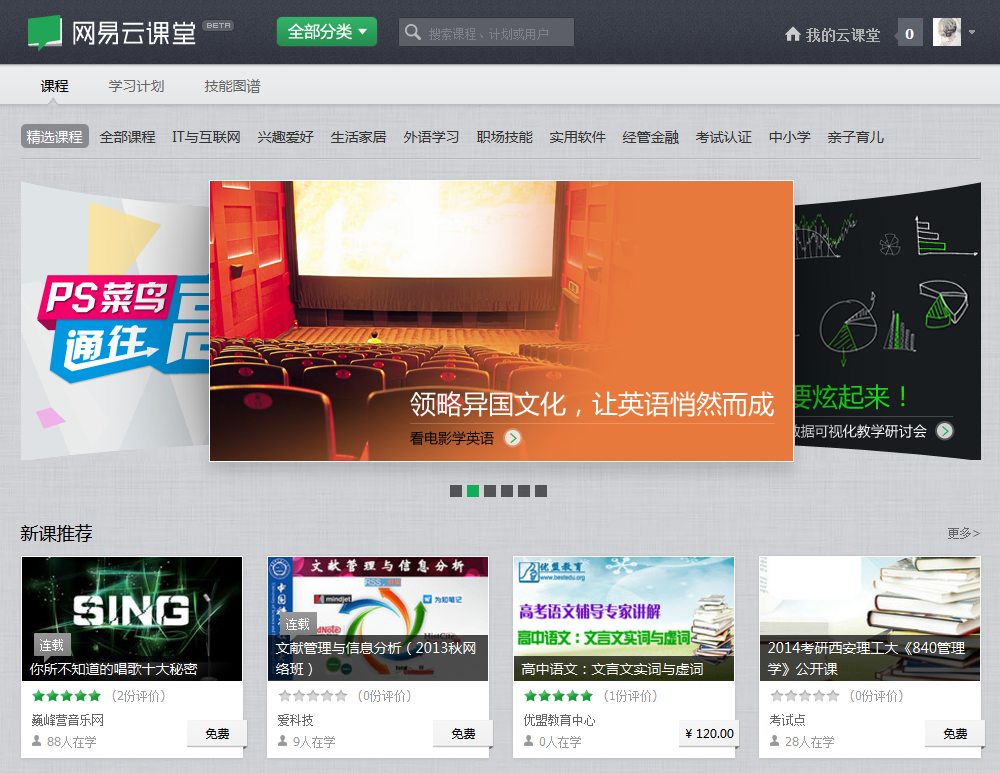
Task: Open the 2014考研西安理工大 course thumbnail
Action: 870,618
